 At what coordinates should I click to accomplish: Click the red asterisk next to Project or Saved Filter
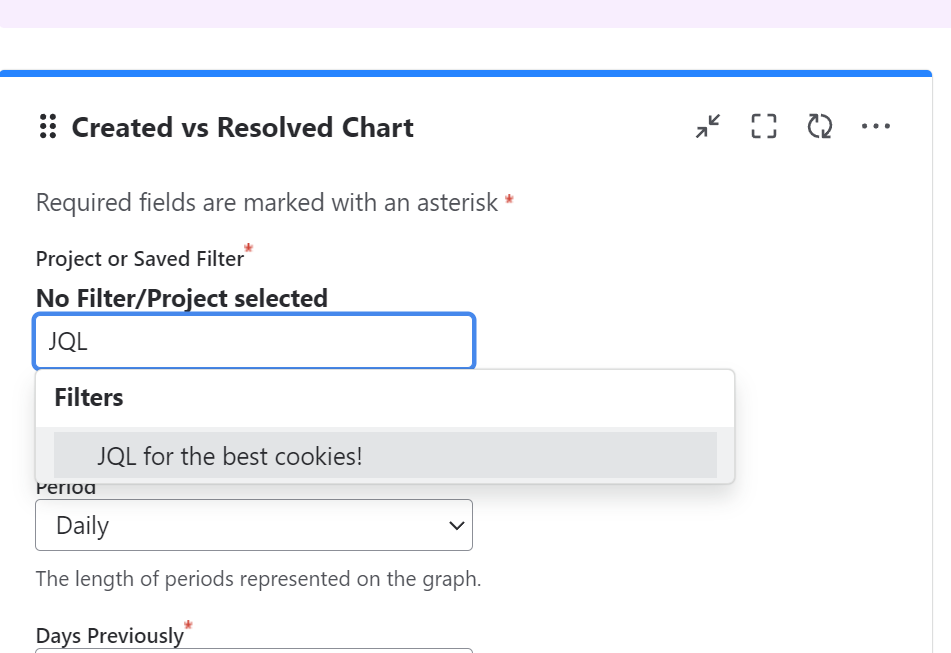click(x=248, y=248)
